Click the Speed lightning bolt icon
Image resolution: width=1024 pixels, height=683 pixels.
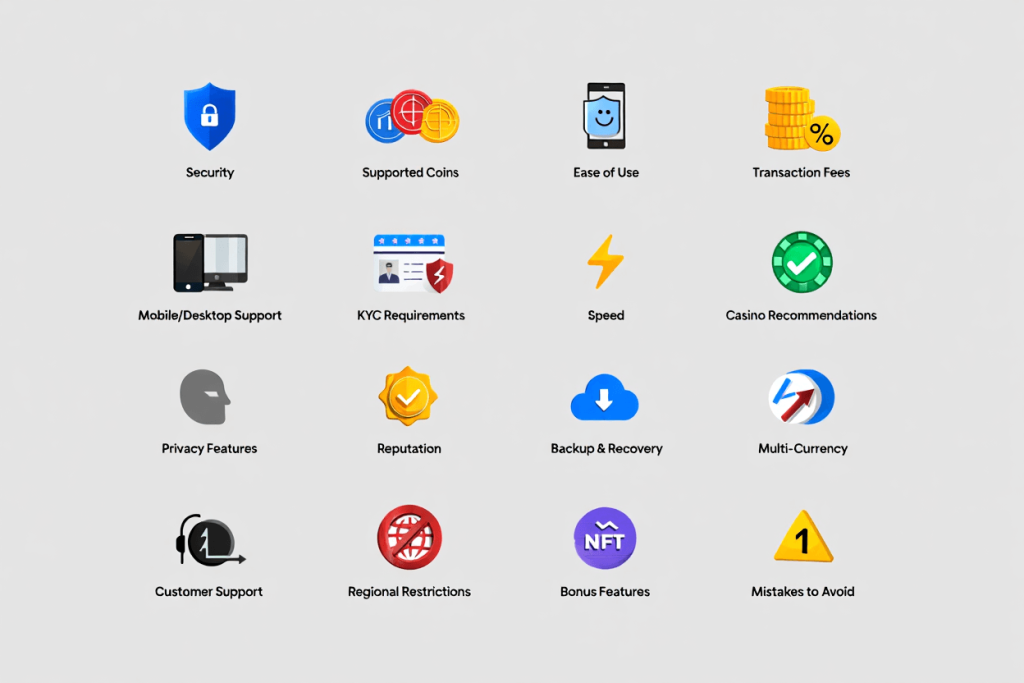[605, 261]
